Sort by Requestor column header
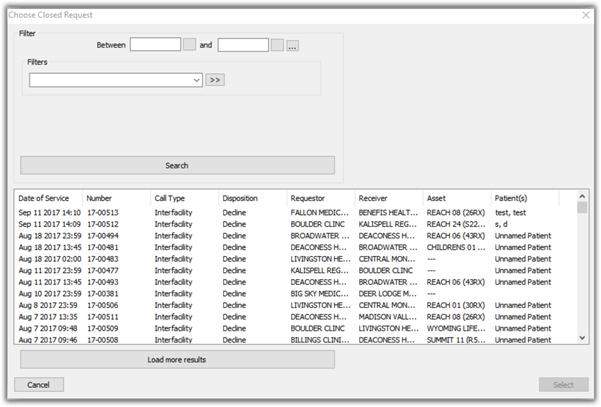 tap(321, 198)
